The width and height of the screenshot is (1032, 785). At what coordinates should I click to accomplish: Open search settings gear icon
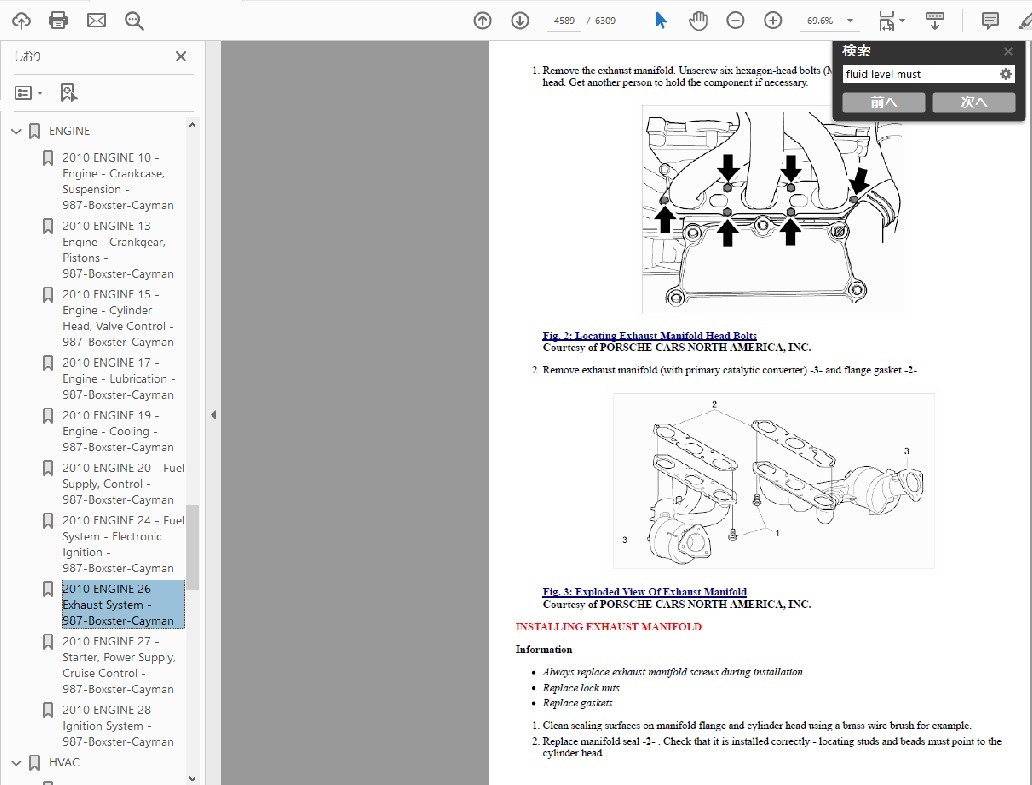[1006, 74]
